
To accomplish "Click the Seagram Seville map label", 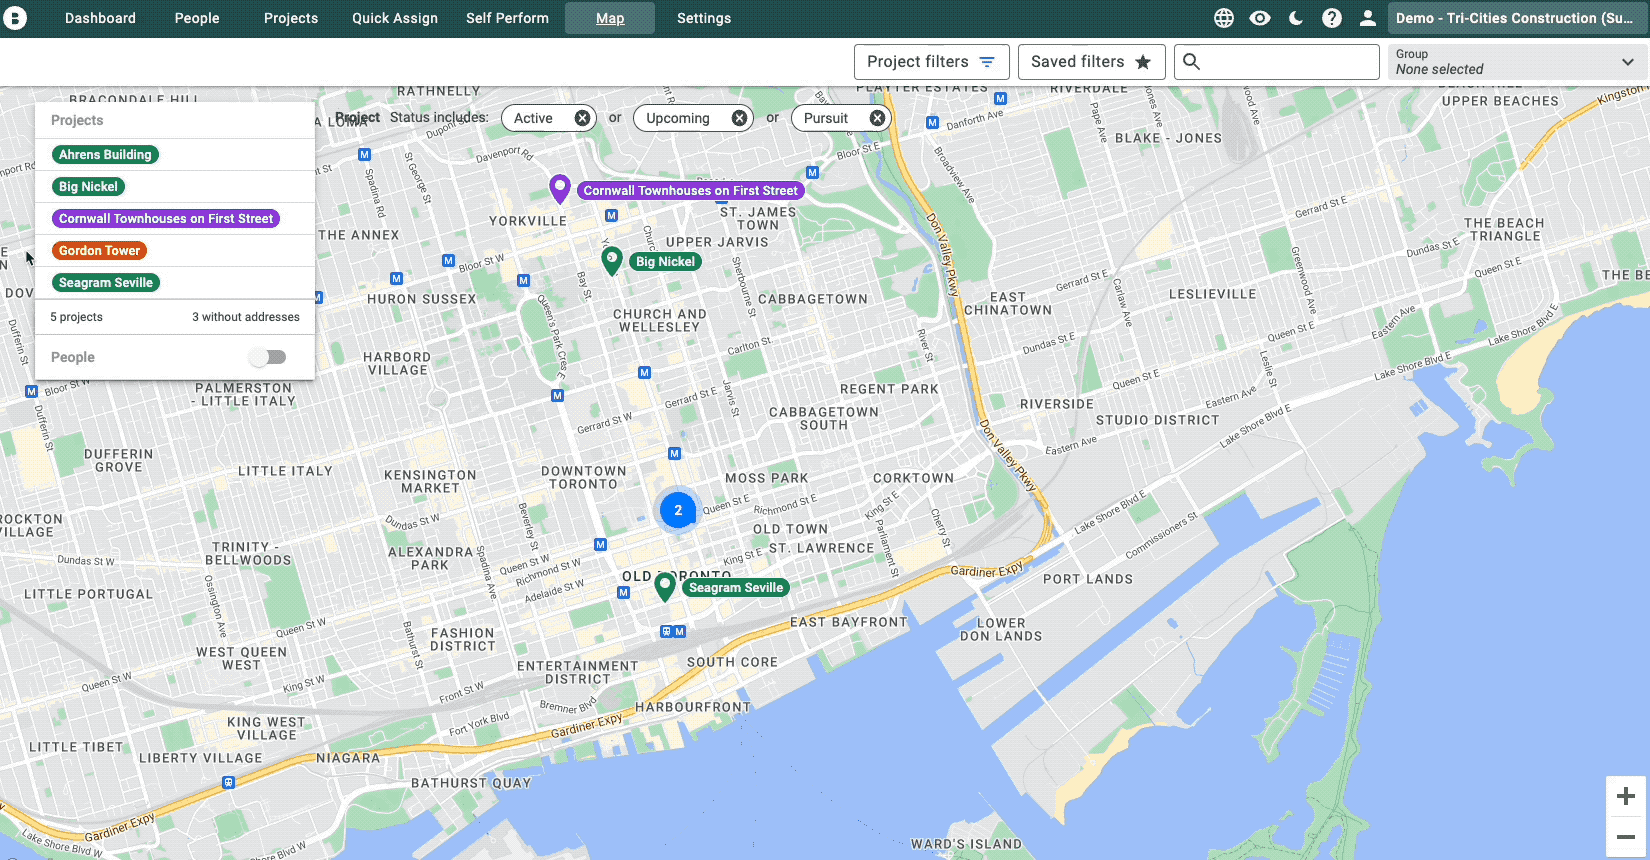I will [x=735, y=587].
